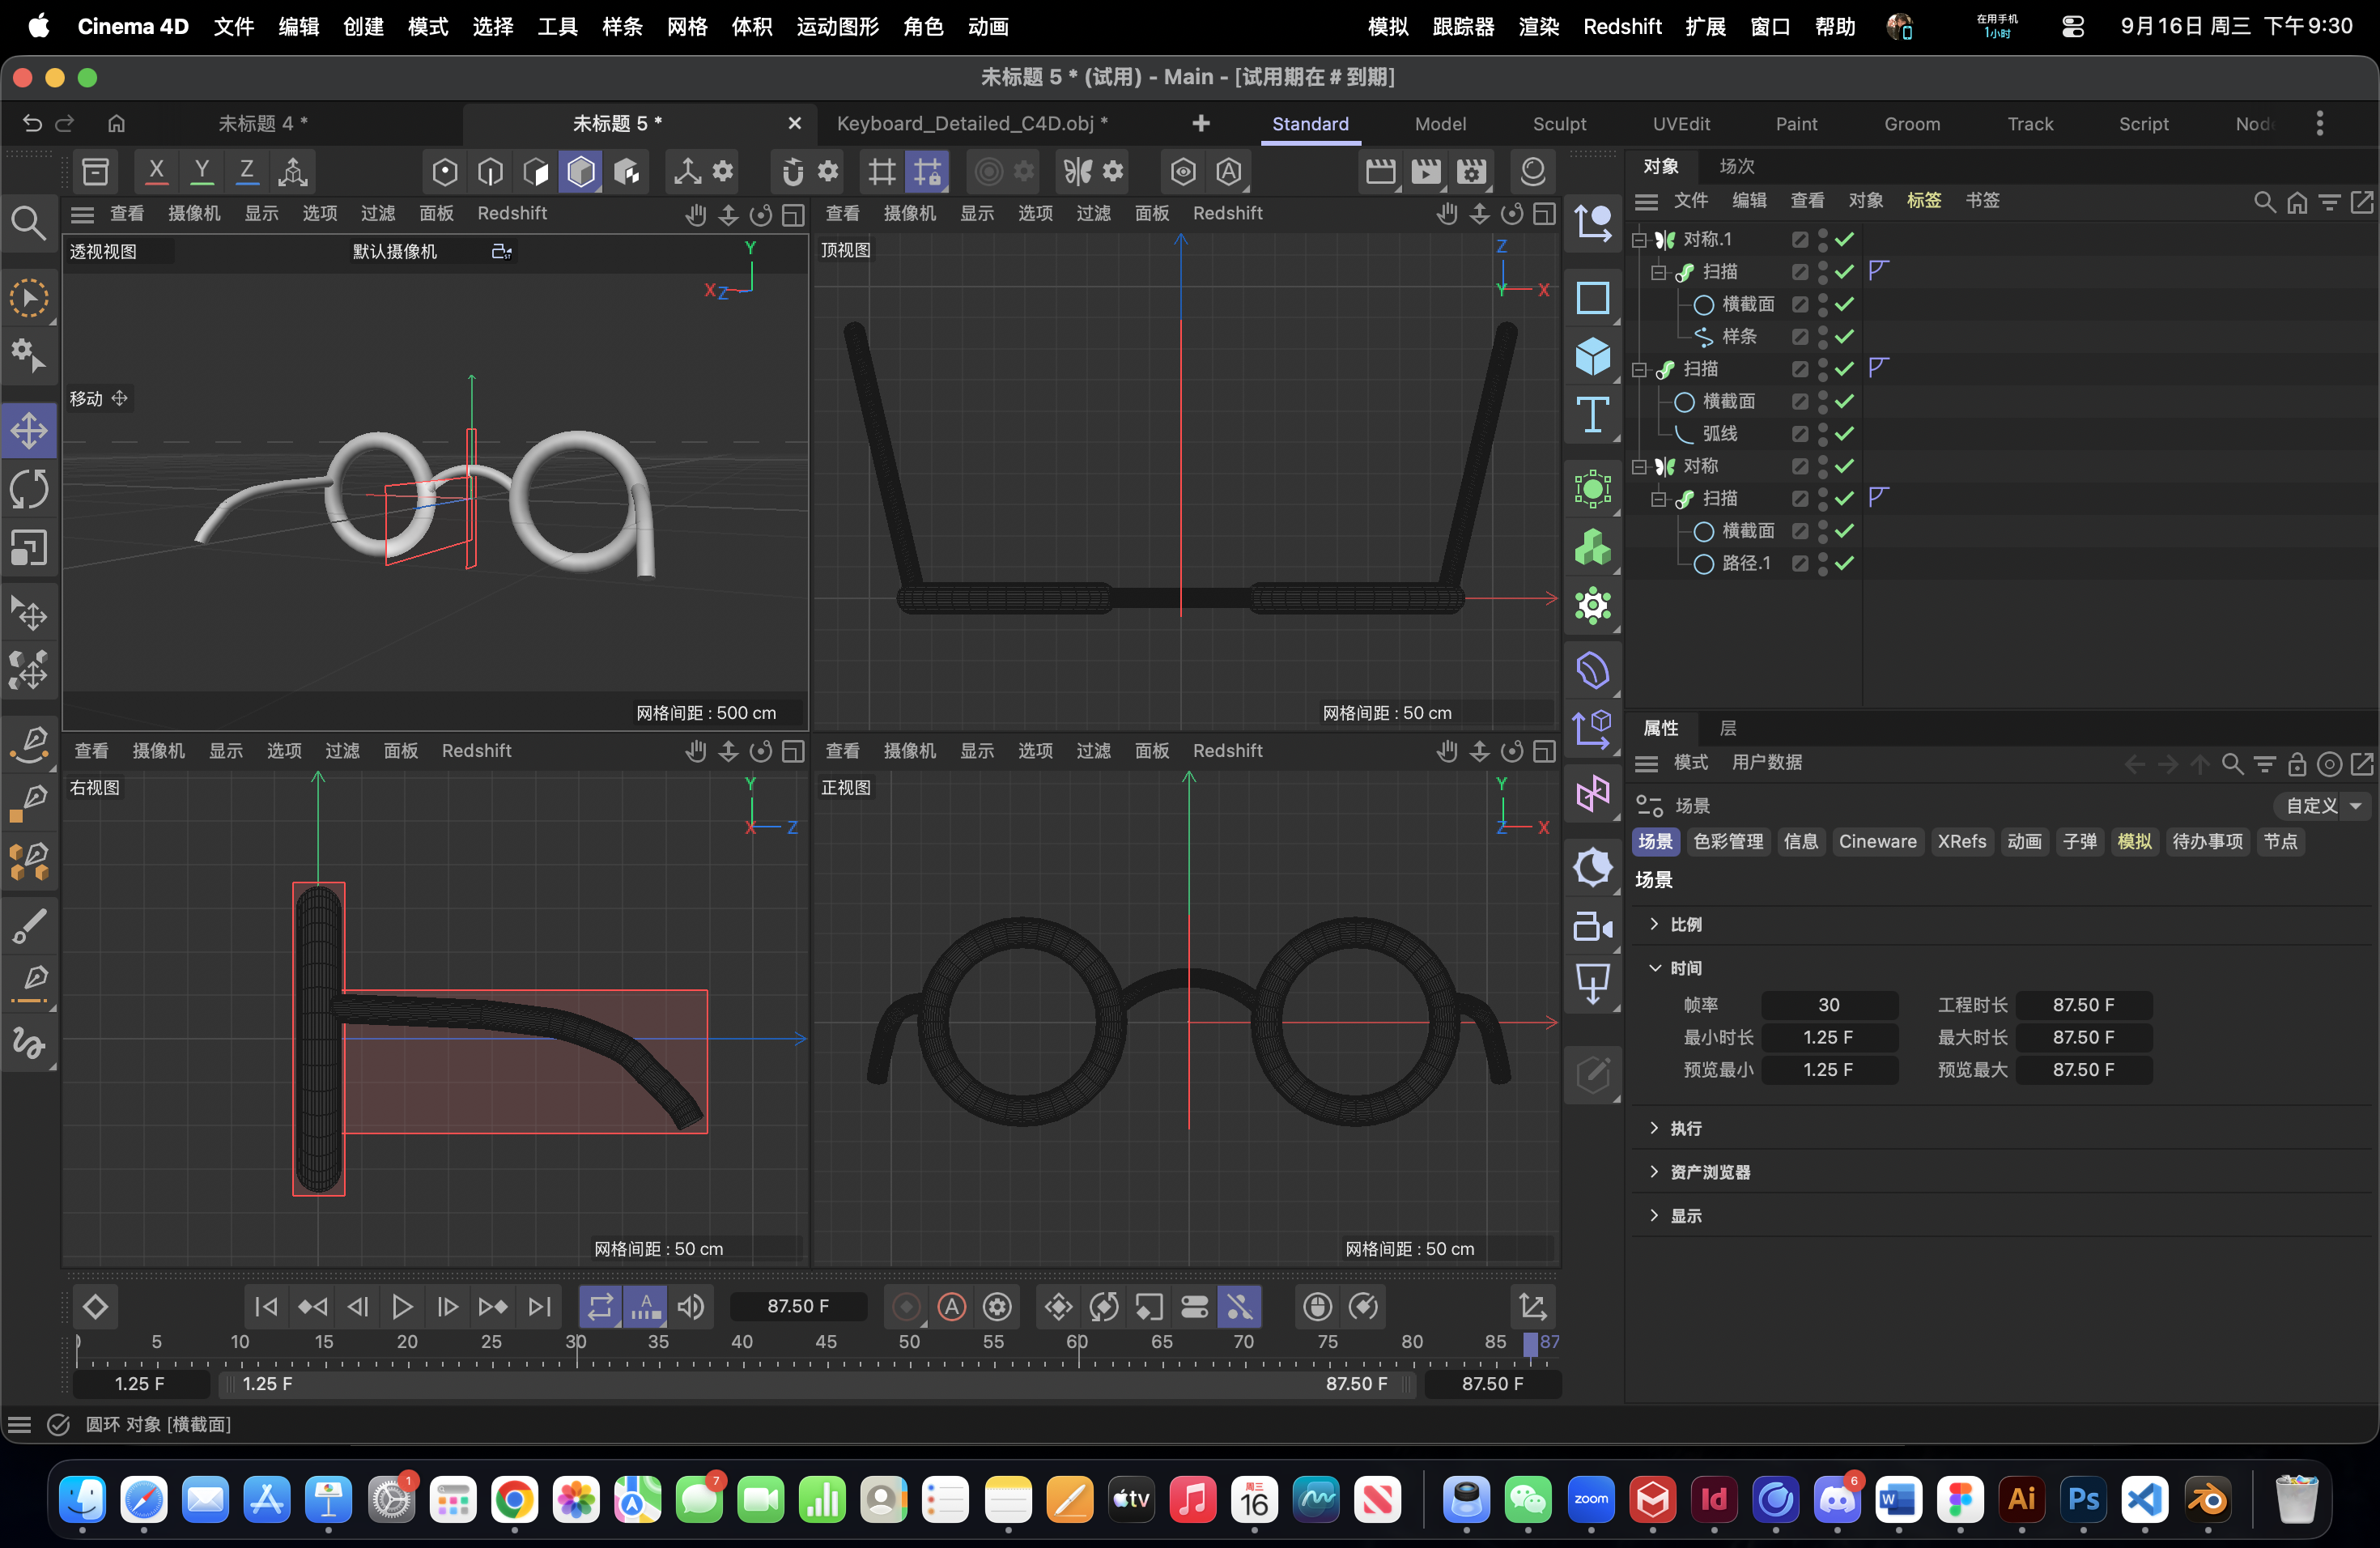Open the 待办事项 attribute tab
Image resolution: width=2380 pixels, height=1548 pixels.
click(2207, 842)
